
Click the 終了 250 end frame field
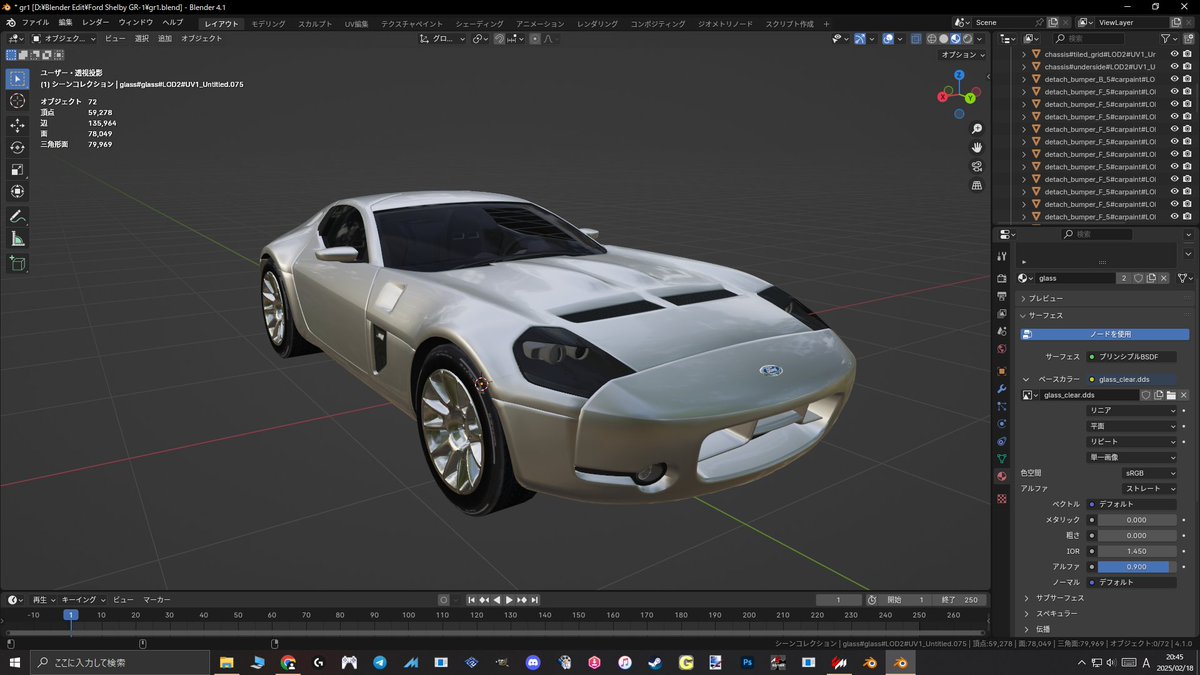[961, 600]
